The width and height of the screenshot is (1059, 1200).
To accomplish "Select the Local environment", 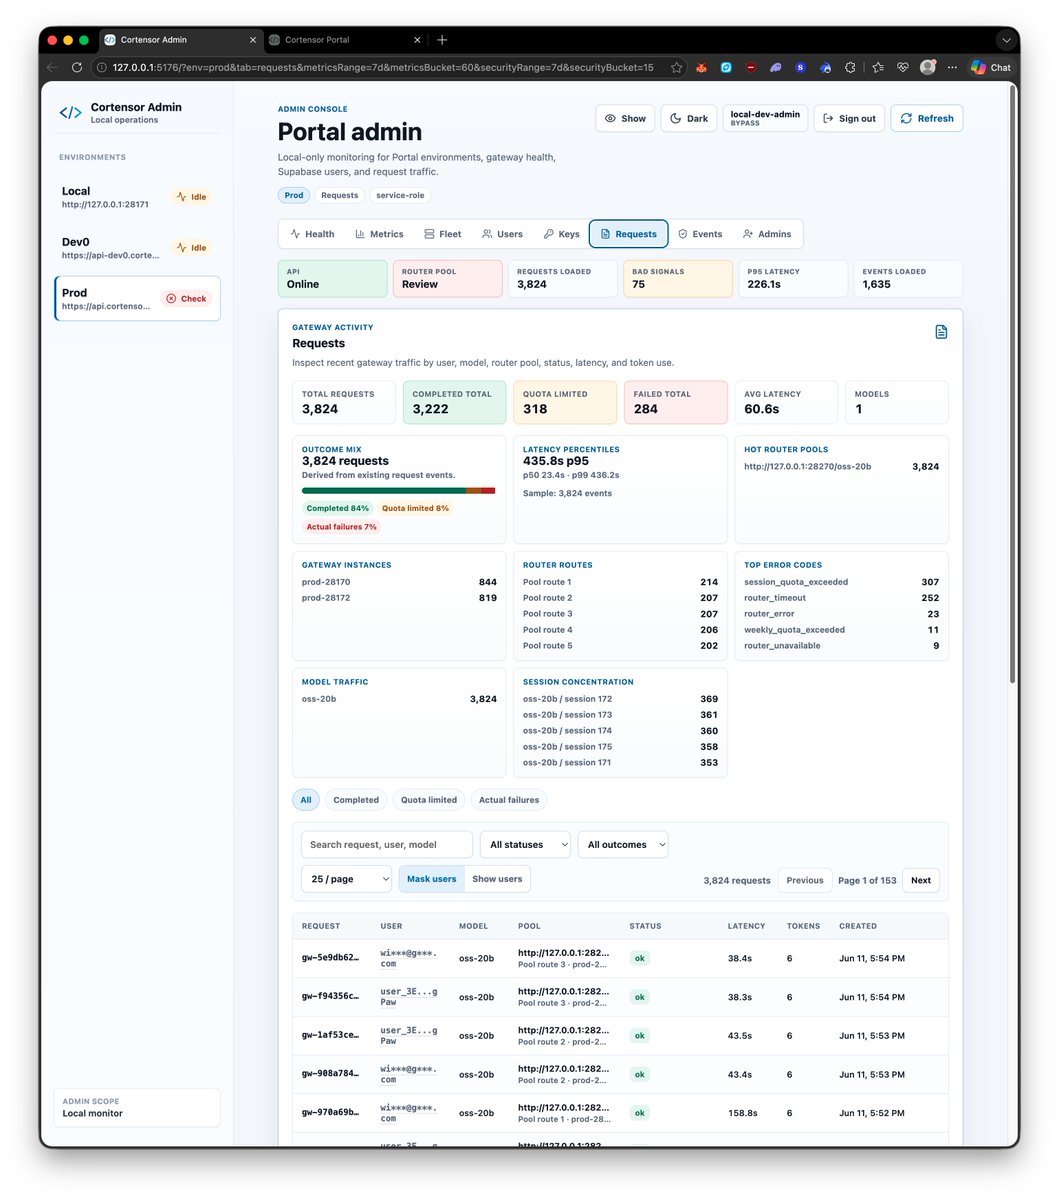I will [137, 197].
